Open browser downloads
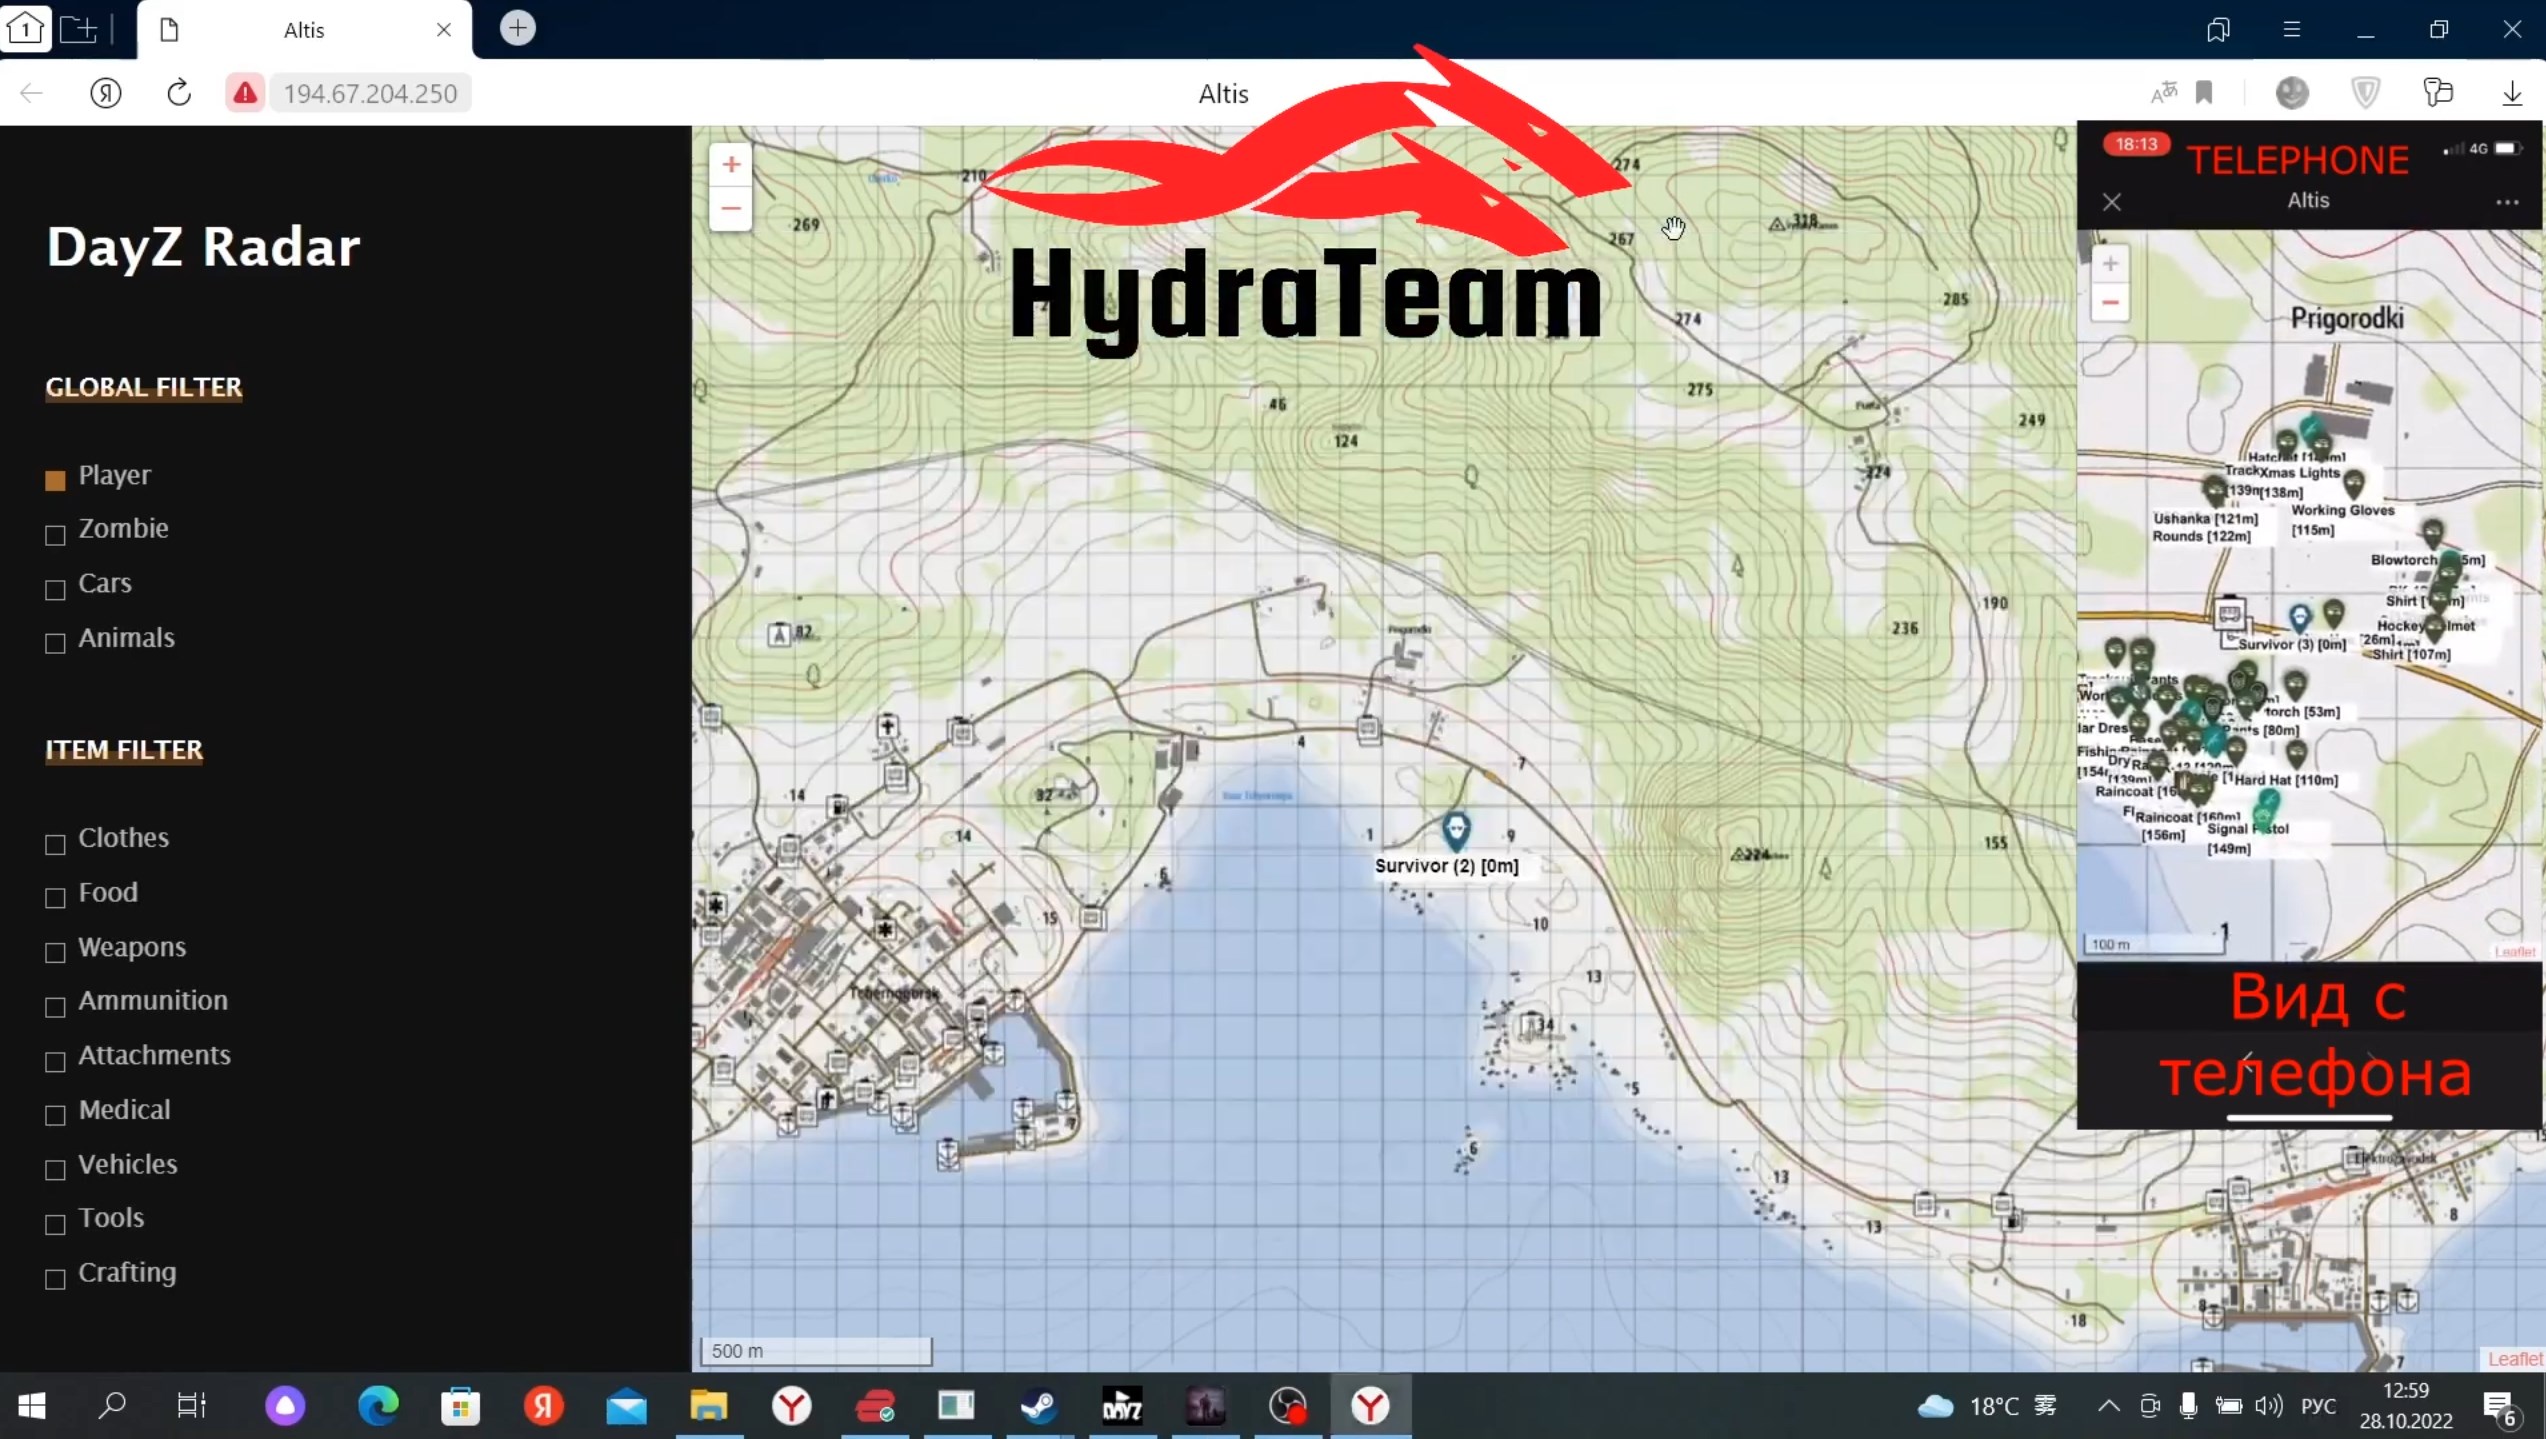Screen dimensions: 2546x1439 click(2512, 93)
